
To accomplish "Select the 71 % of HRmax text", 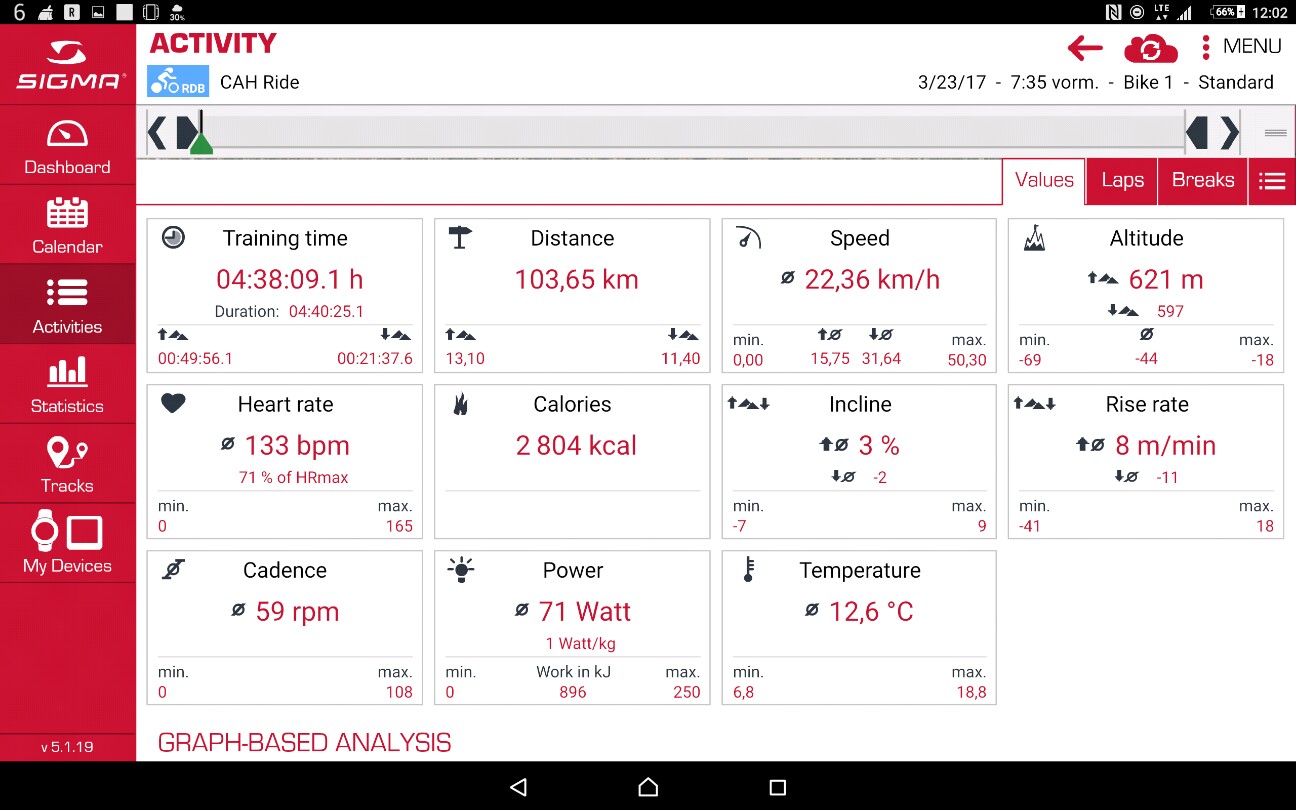I will coord(293,477).
